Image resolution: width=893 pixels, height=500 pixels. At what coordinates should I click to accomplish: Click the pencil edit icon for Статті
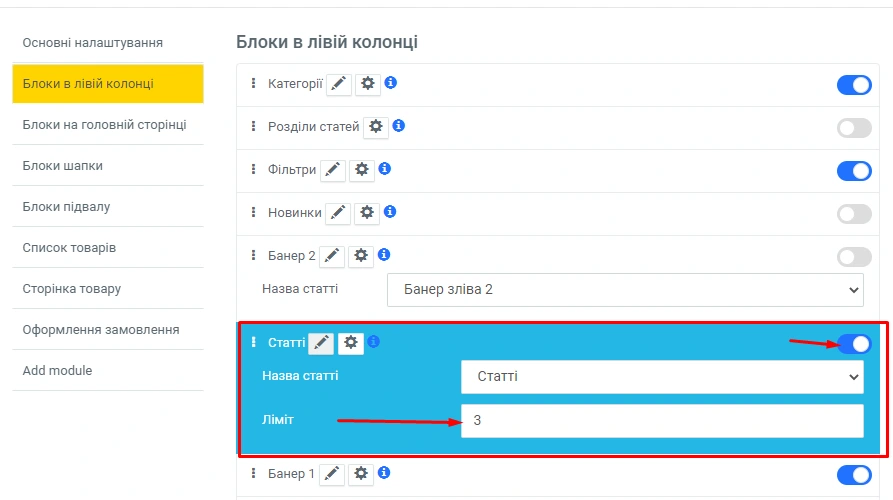(321, 343)
